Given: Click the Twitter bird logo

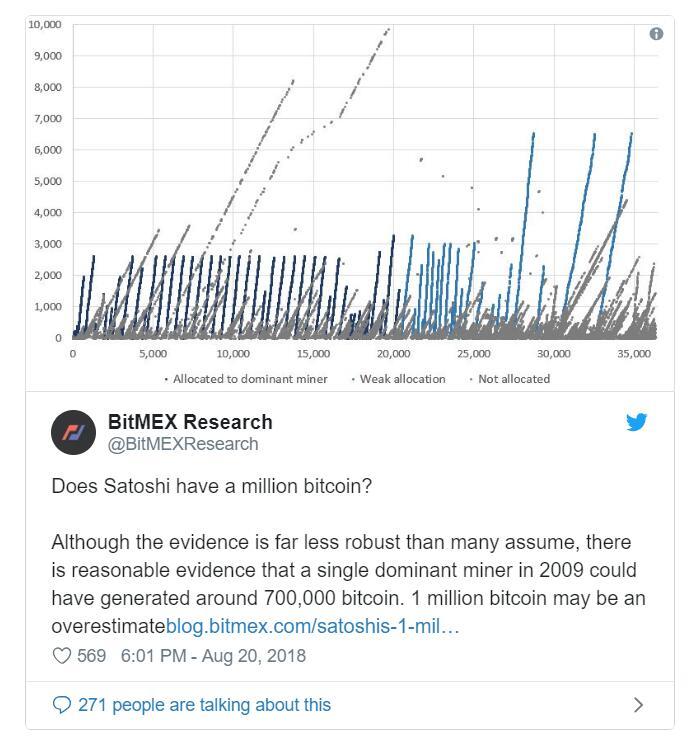Looking at the screenshot, I should (637, 422).
